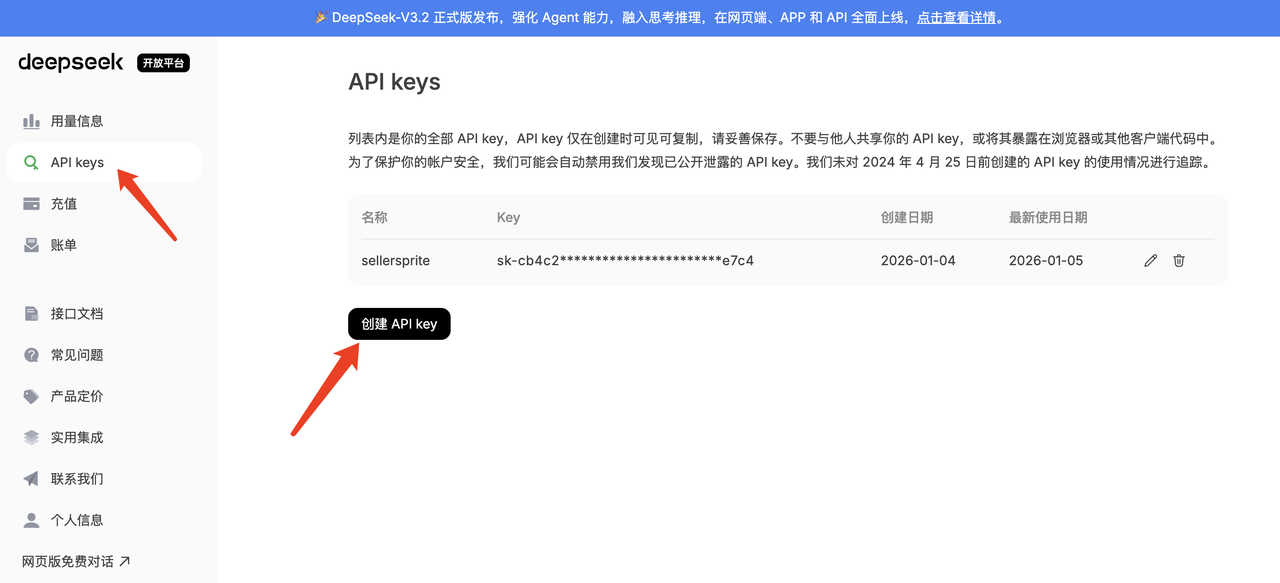Viewport: 1280px width, 583px height.
Task: Select the masked sellersprite key text
Action: [x=625, y=261]
